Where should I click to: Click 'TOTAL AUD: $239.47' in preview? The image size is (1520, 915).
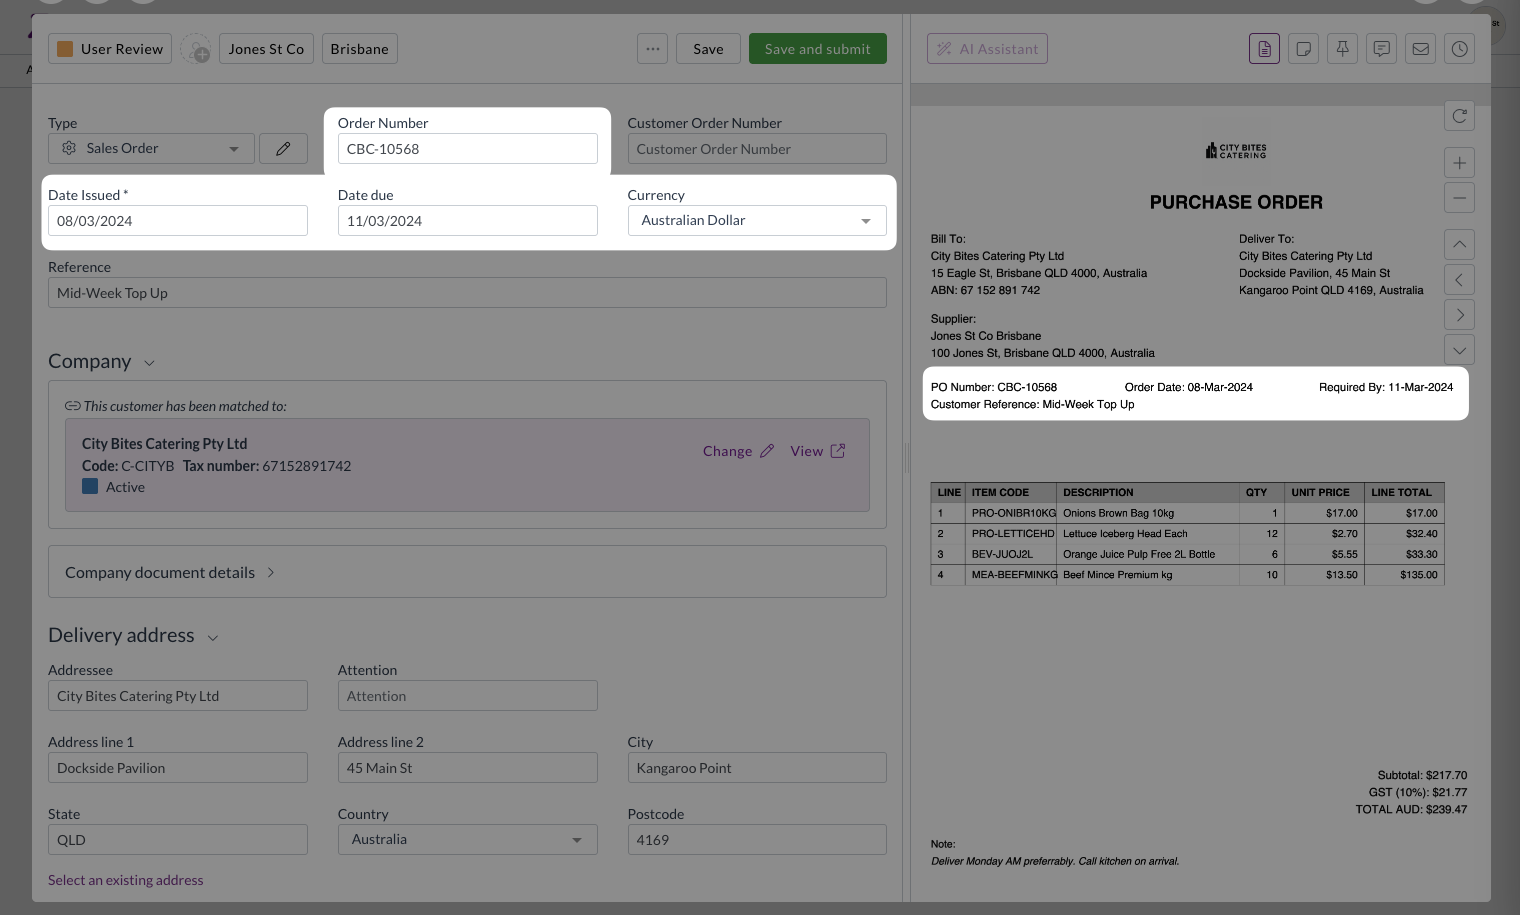(x=1411, y=809)
